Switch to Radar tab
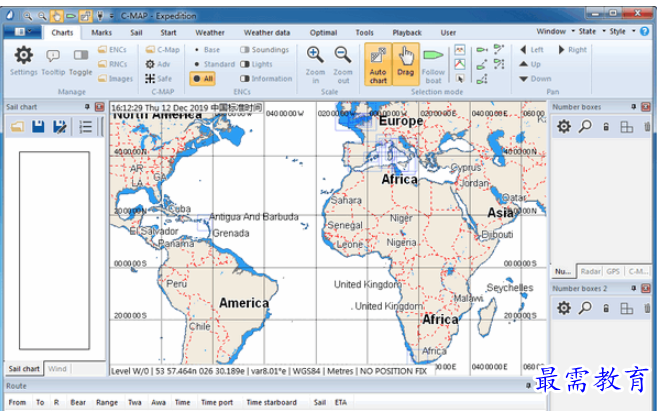 point(590,271)
